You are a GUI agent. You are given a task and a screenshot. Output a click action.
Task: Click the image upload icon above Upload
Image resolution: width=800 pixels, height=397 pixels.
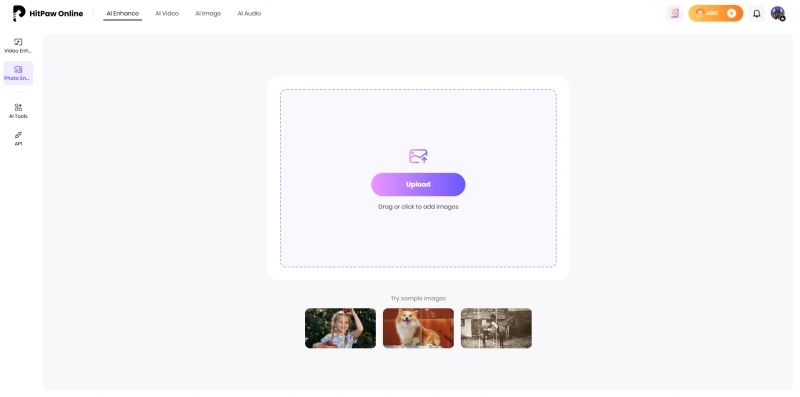pos(418,156)
